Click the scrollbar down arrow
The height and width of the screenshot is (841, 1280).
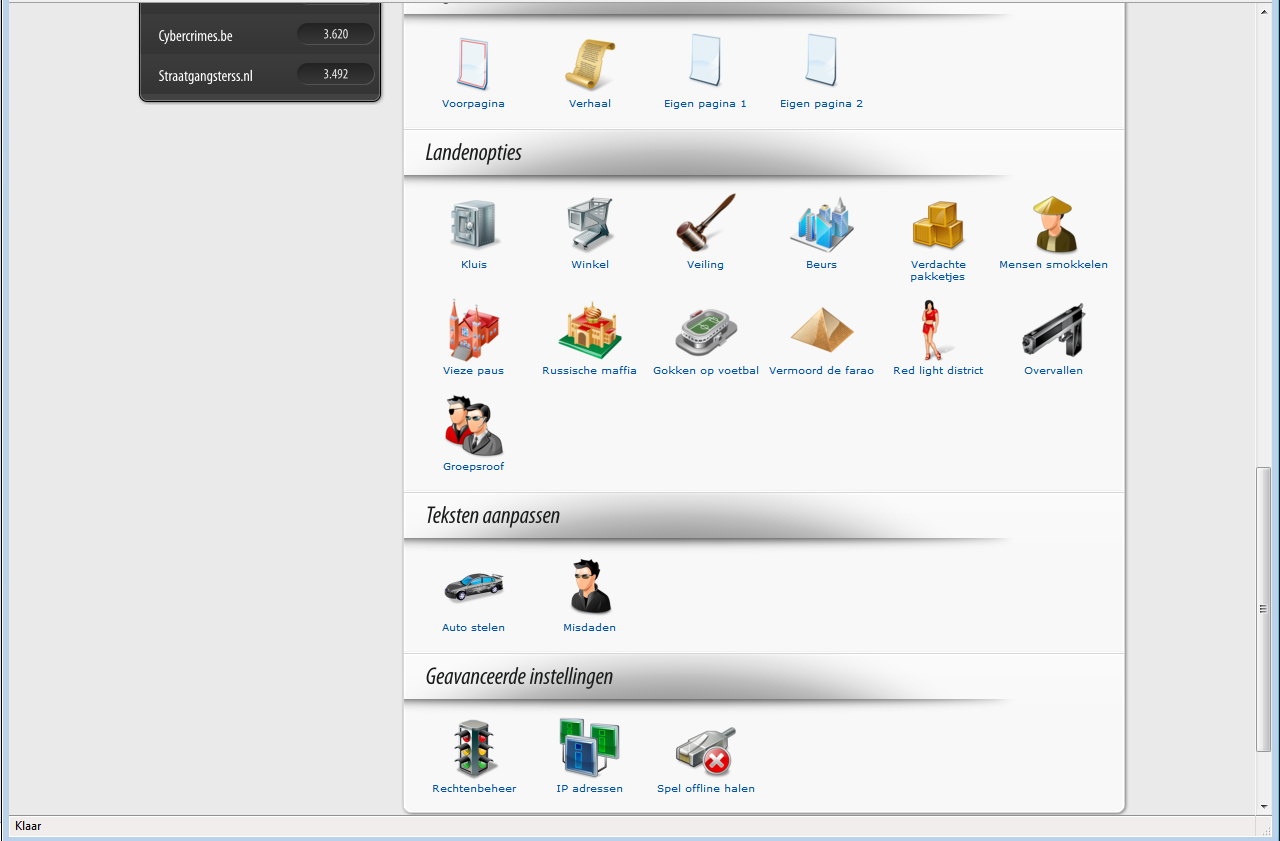point(1264,806)
